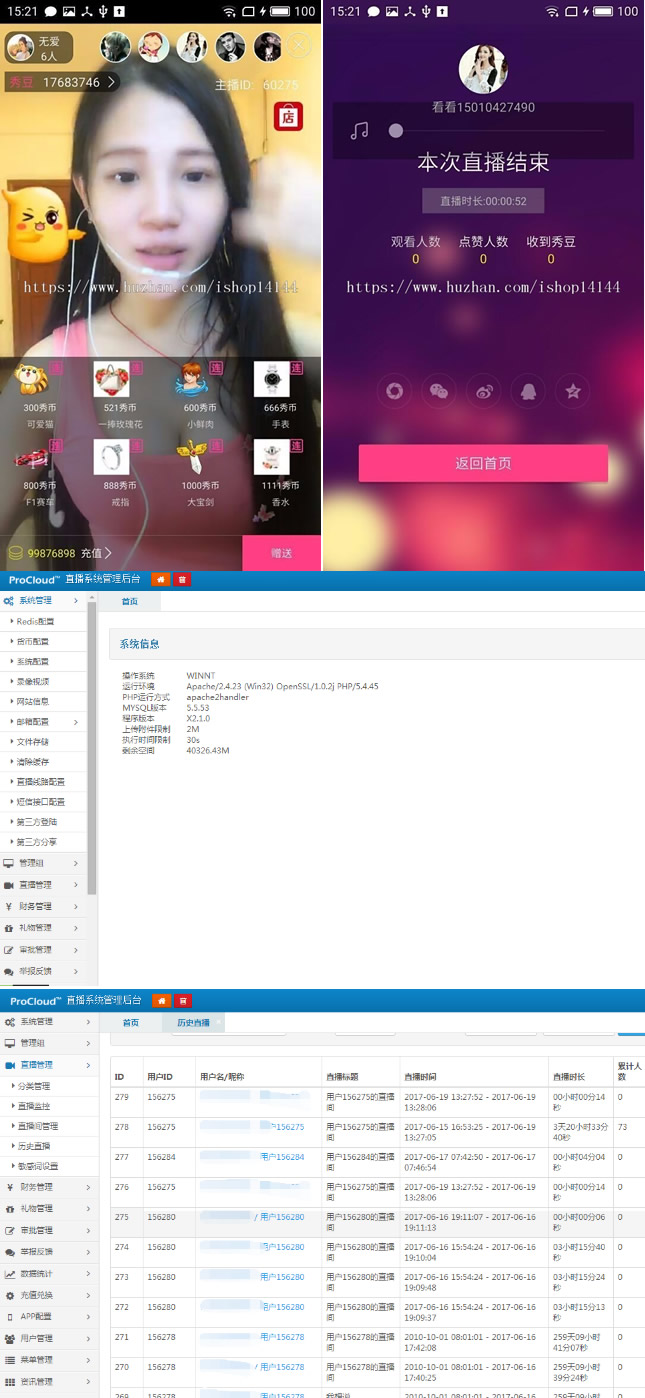The height and width of the screenshot is (1398, 645).
Task: Switch to 首页 tab in the 历史直播 panel
Action: click(x=131, y=1023)
